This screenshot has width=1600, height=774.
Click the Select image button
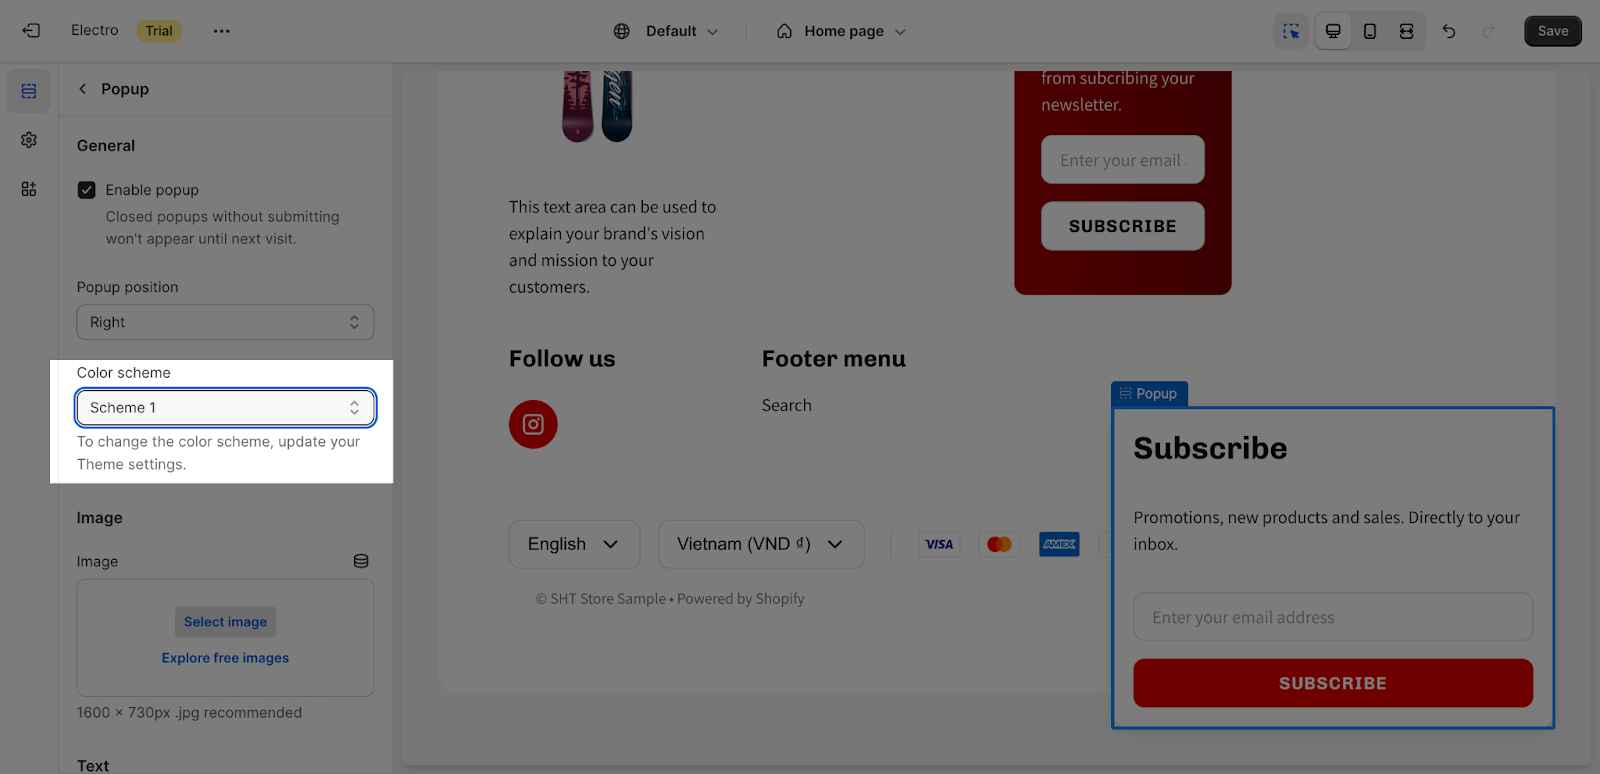(x=225, y=622)
